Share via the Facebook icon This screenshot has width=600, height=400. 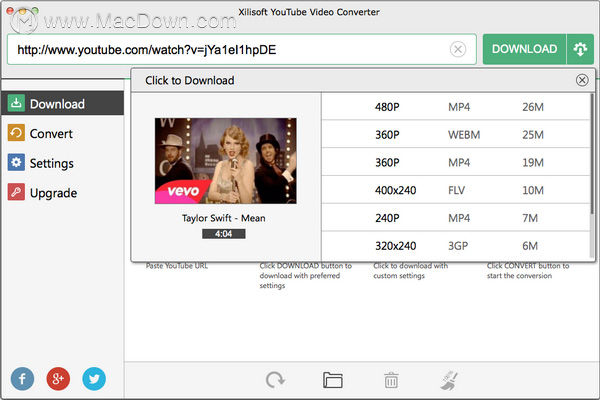click(x=22, y=379)
